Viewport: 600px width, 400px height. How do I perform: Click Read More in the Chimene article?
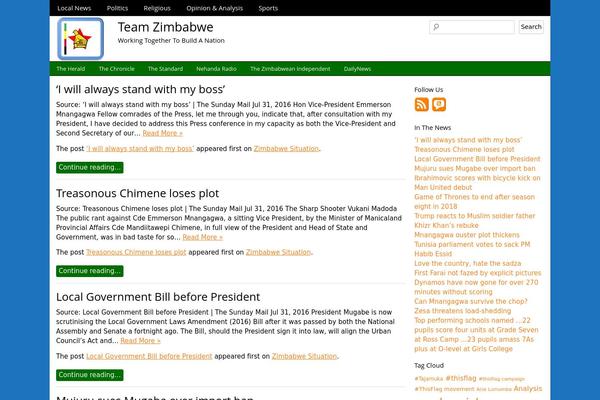(202, 237)
